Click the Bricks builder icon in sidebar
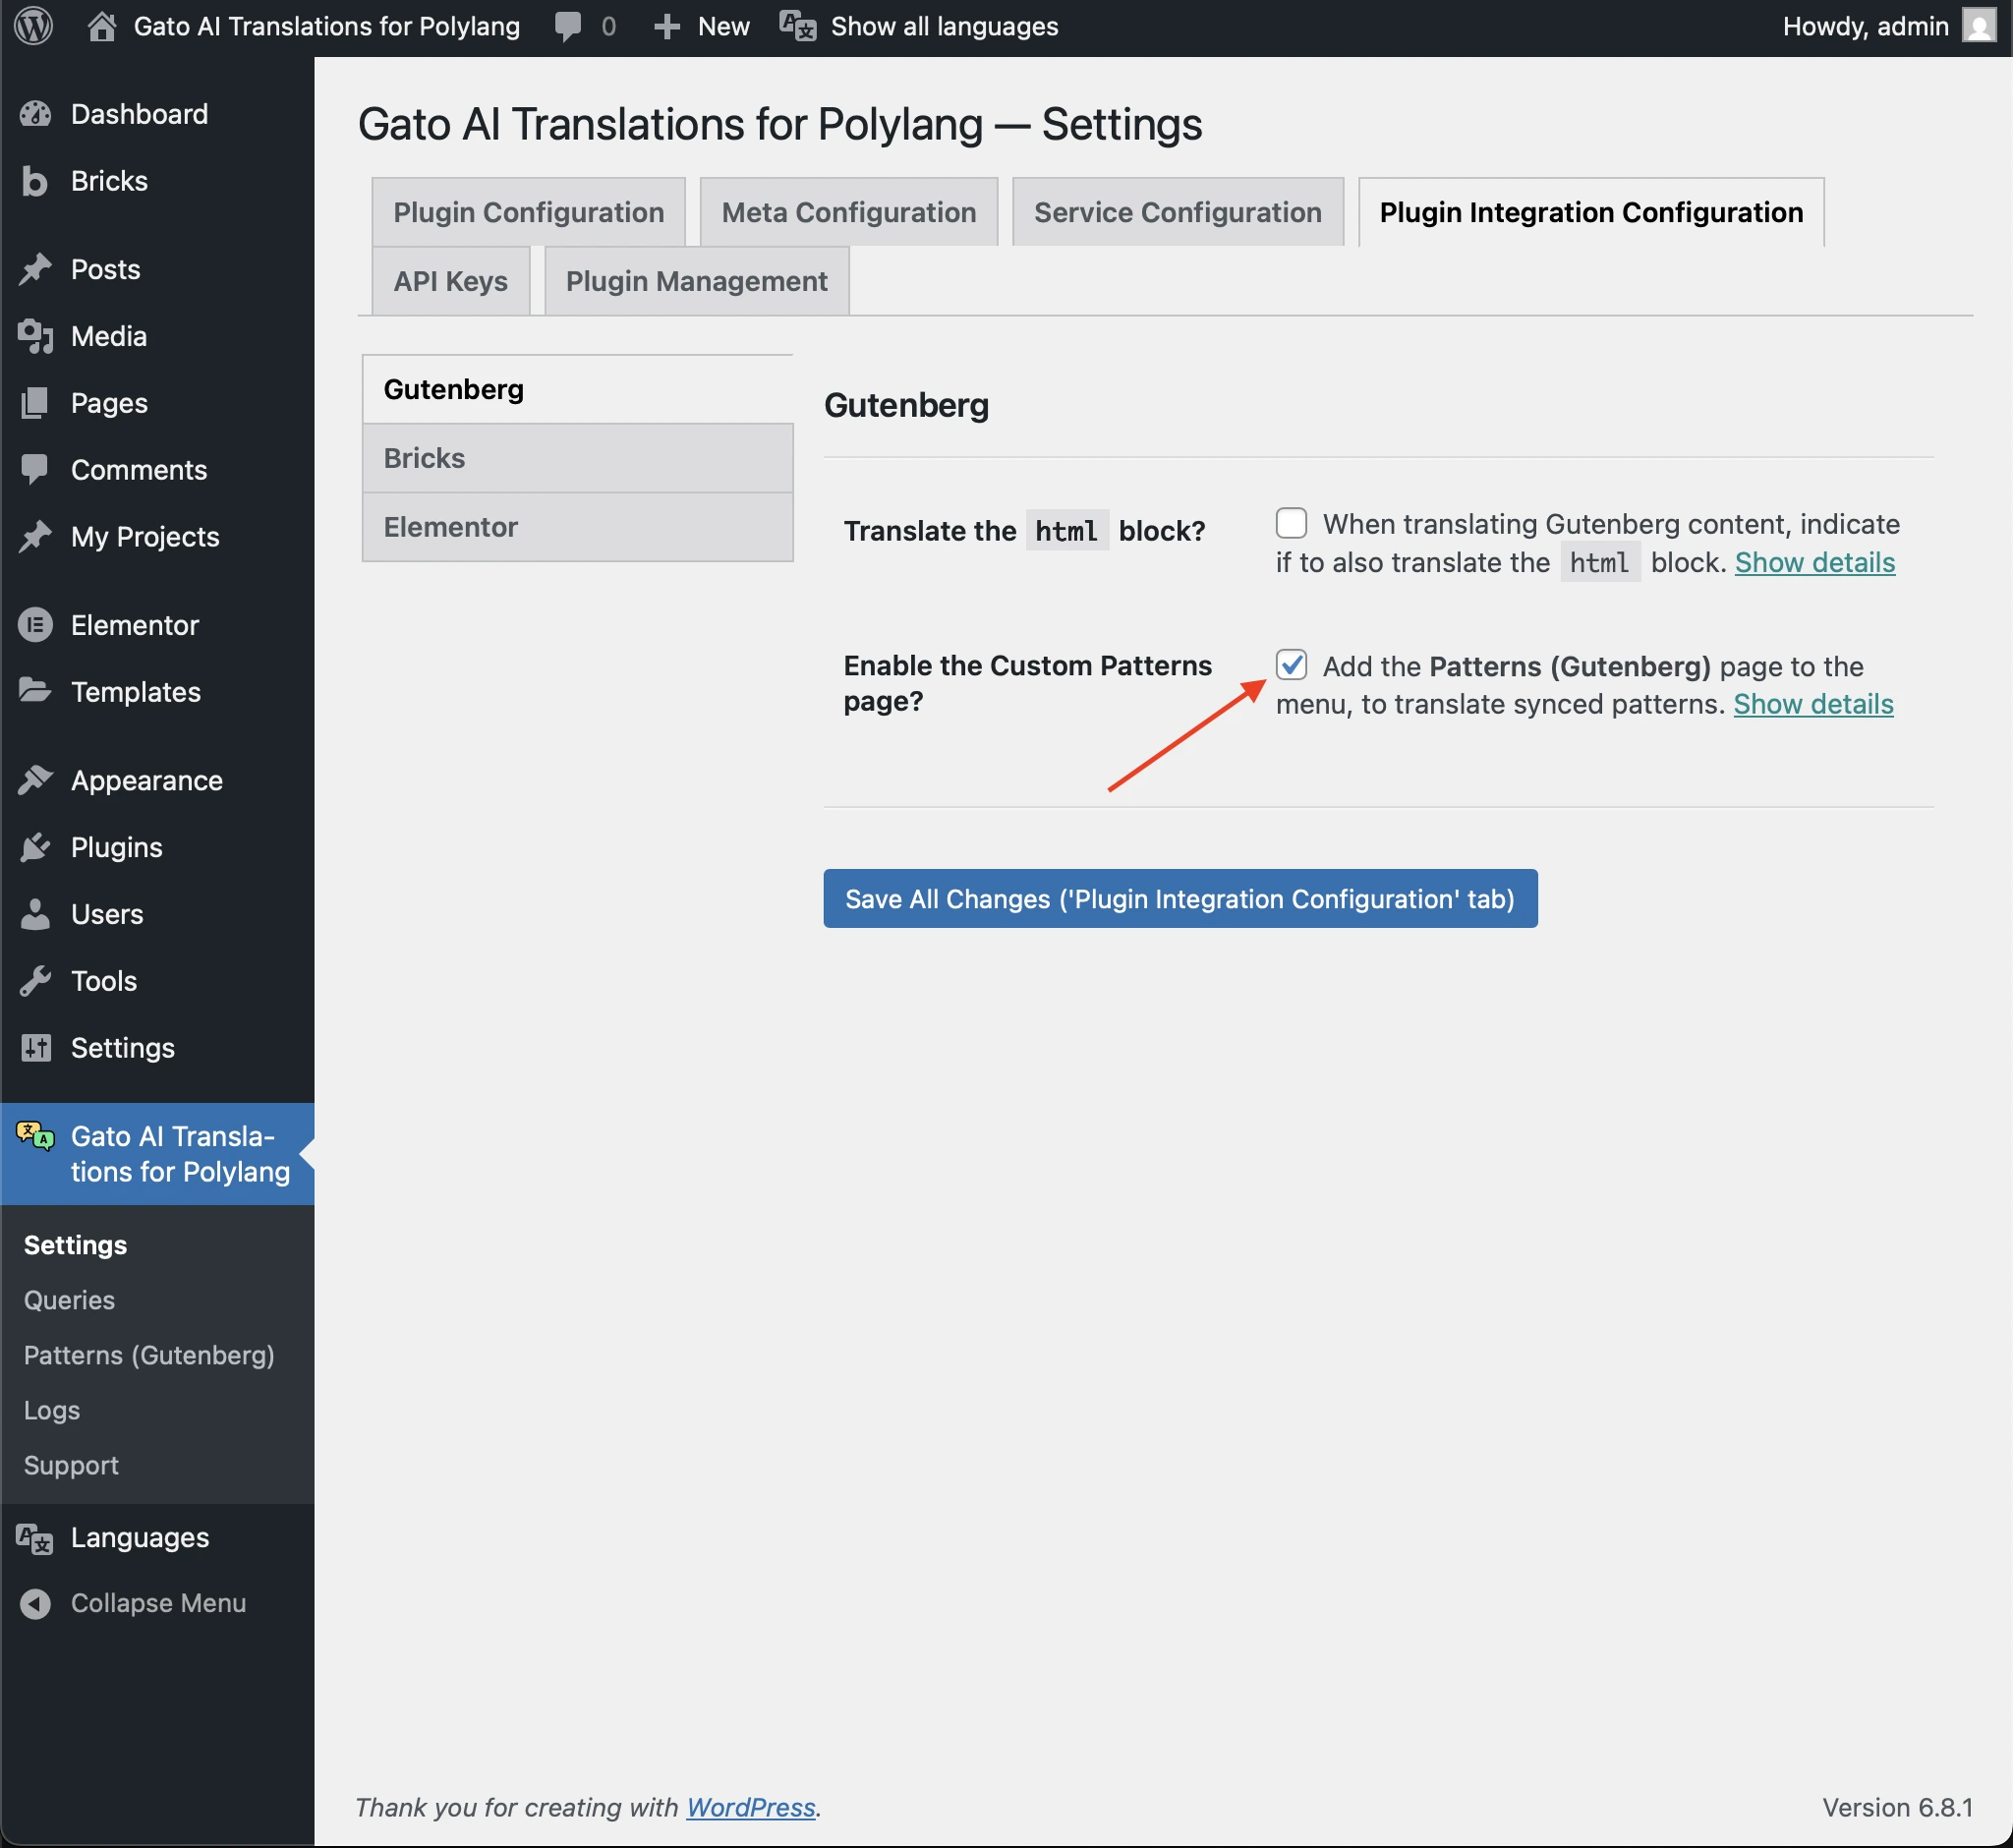Image resolution: width=2013 pixels, height=1848 pixels. 35,181
